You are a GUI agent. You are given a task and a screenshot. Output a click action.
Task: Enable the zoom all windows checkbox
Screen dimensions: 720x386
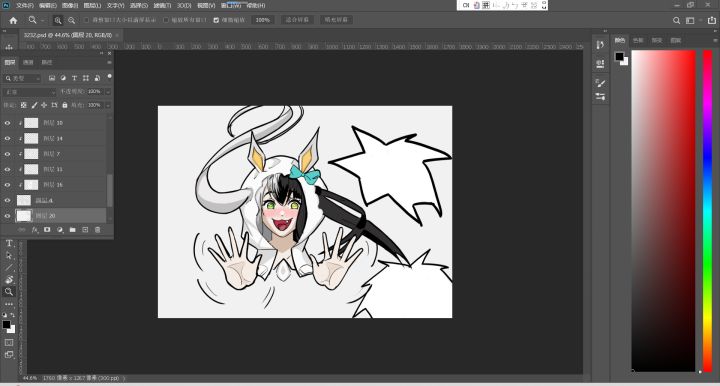tap(166, 20)
